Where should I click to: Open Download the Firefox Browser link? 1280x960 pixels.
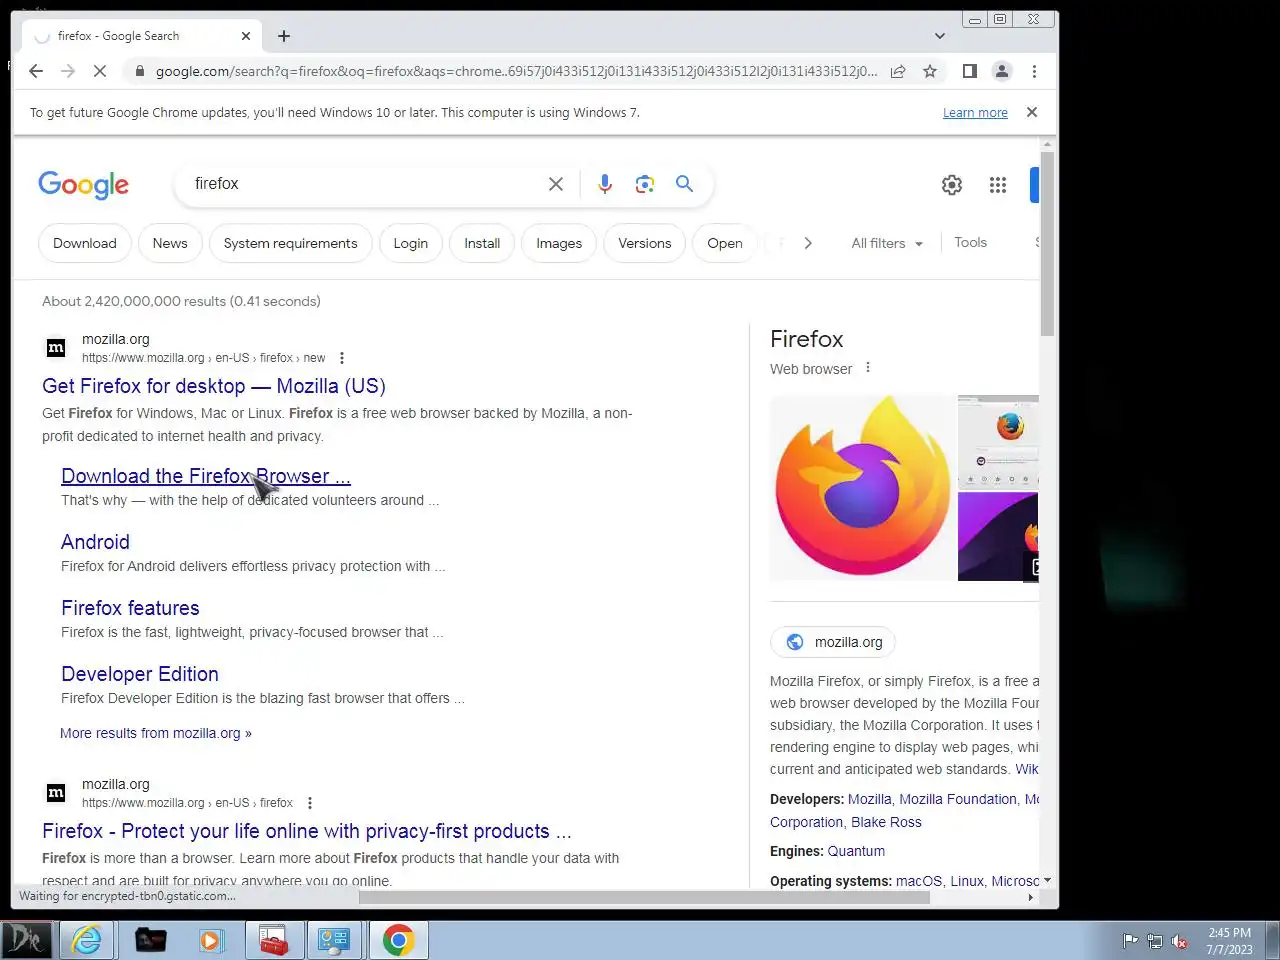coord(206,476)
